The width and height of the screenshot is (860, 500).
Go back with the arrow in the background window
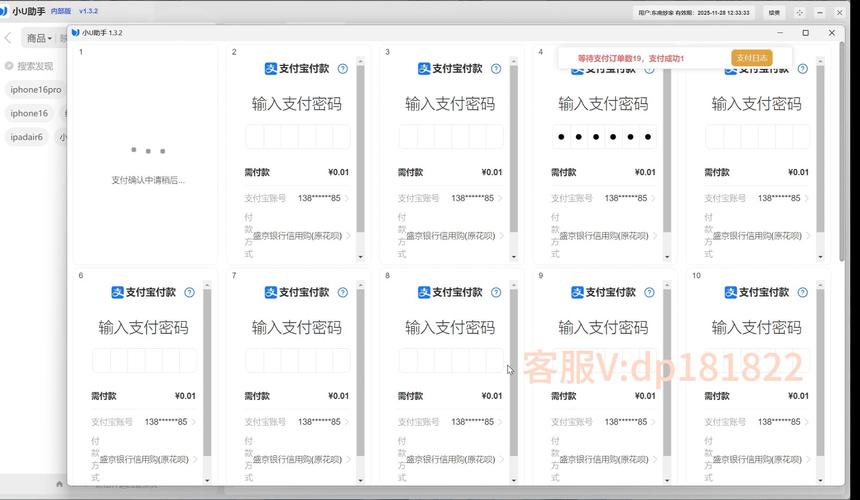coord(8,38)
